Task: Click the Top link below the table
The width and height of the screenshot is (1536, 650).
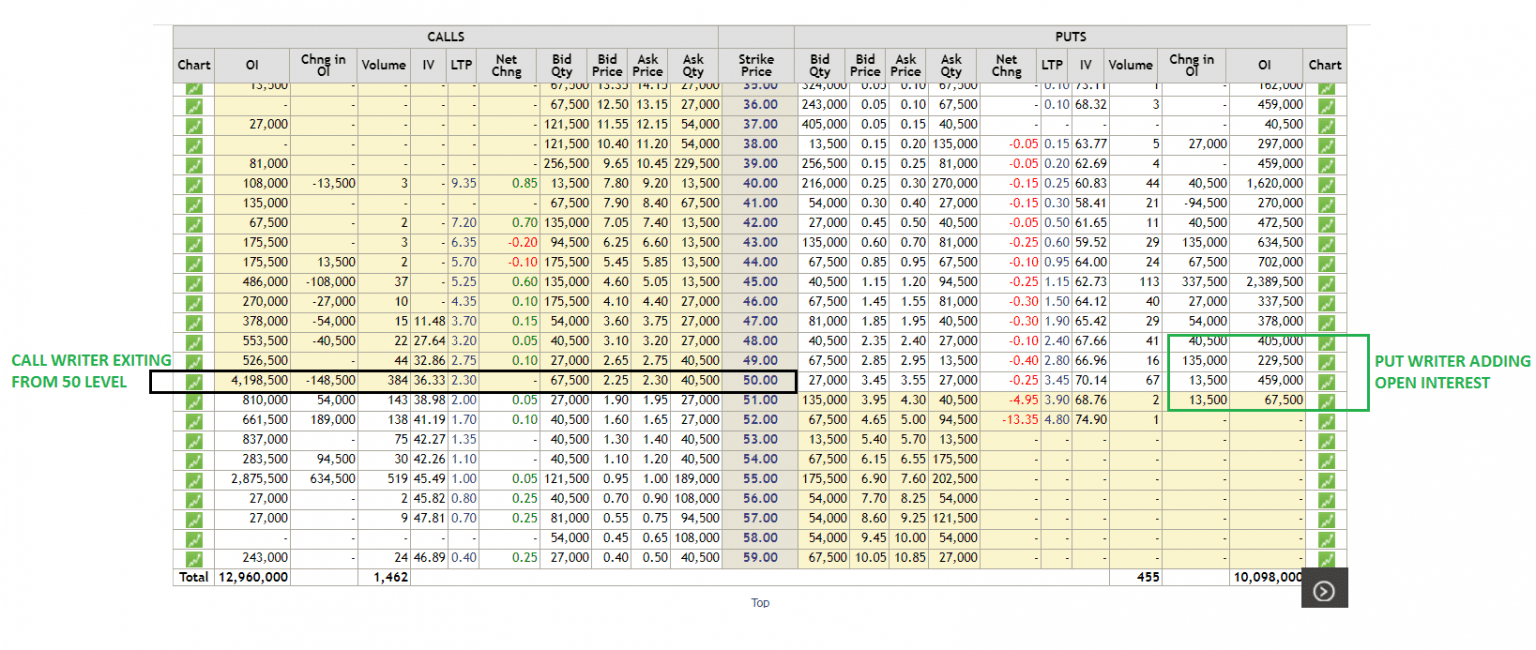Action: (x=760, y=602)
